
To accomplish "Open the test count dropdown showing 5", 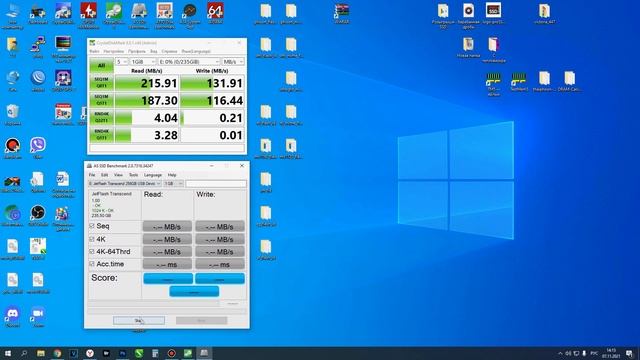I will [122, 62].
